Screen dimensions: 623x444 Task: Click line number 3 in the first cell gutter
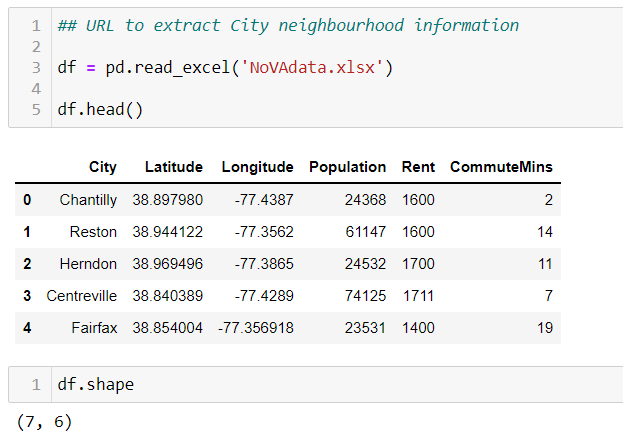tap(36, 68)
